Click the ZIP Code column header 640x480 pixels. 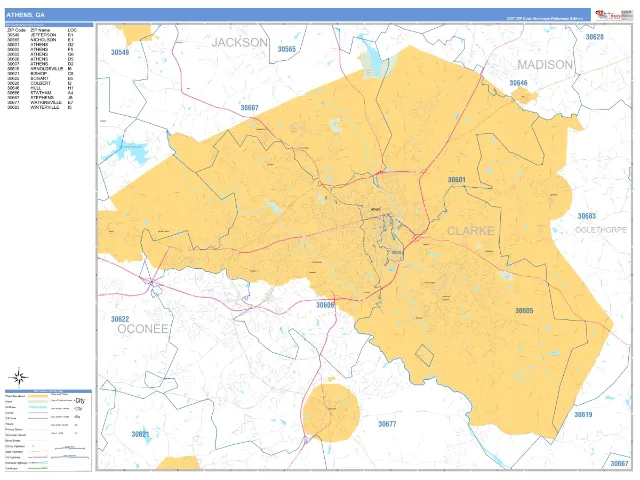pyautogui.click(x=16, y=30)
